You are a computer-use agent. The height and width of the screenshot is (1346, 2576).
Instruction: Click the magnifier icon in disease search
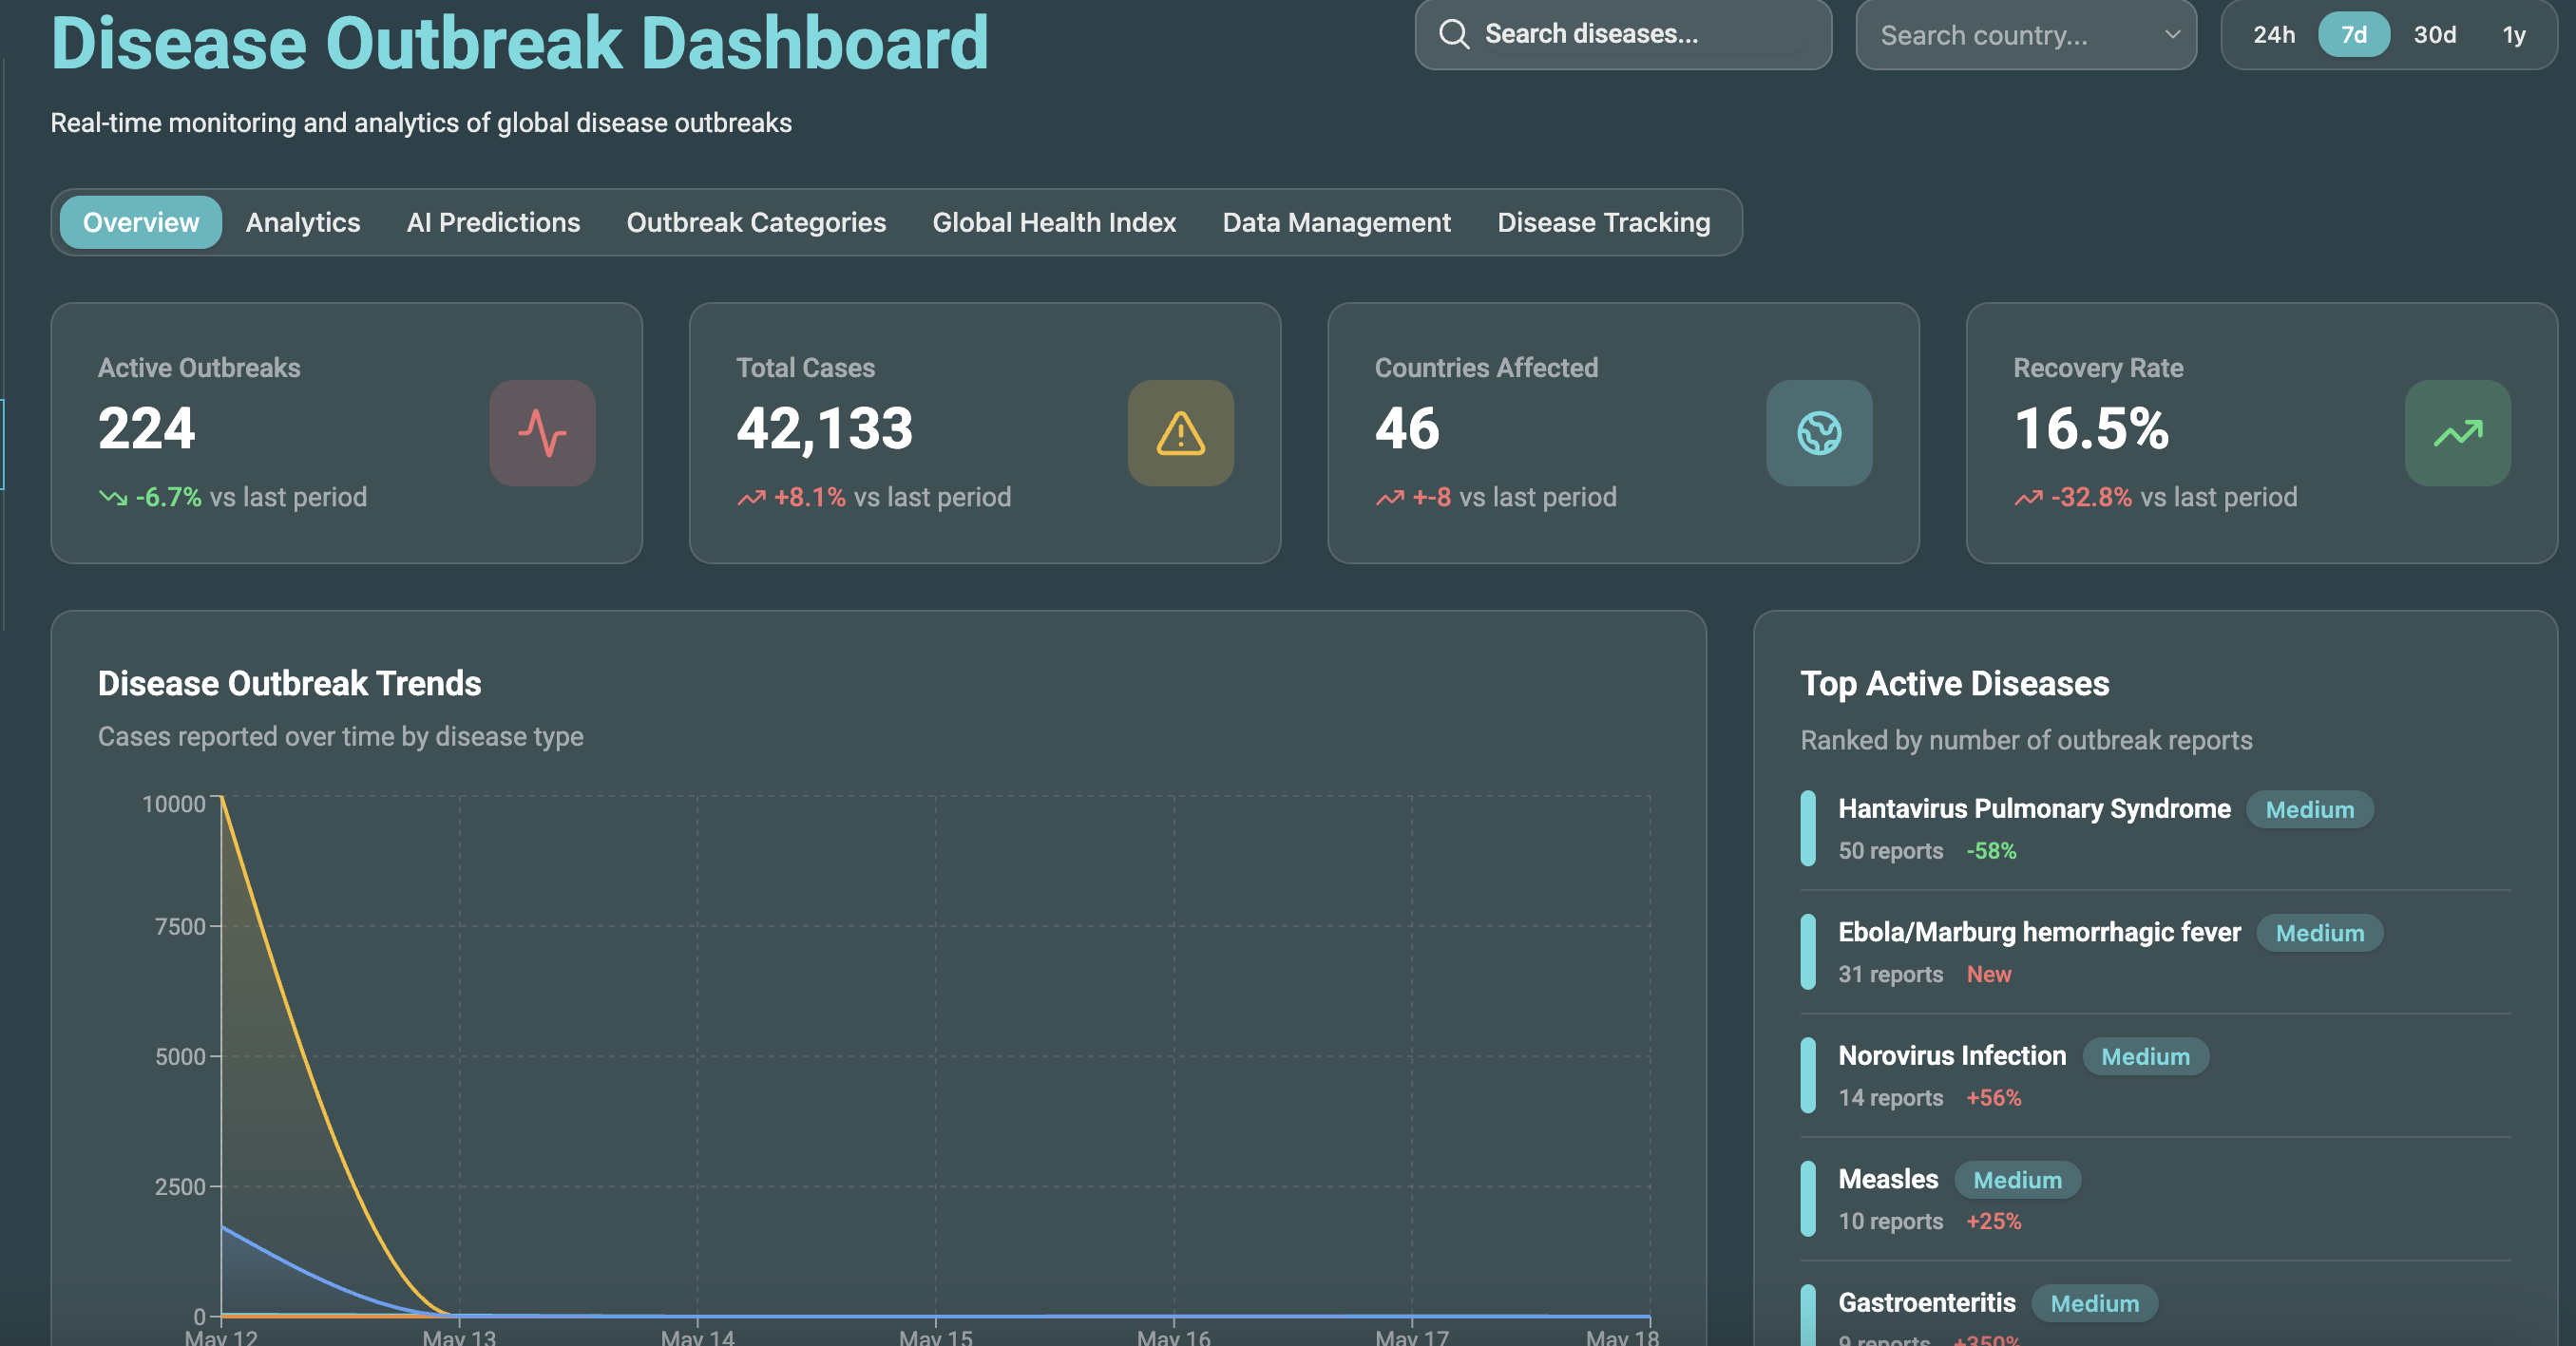point(1453,34)
